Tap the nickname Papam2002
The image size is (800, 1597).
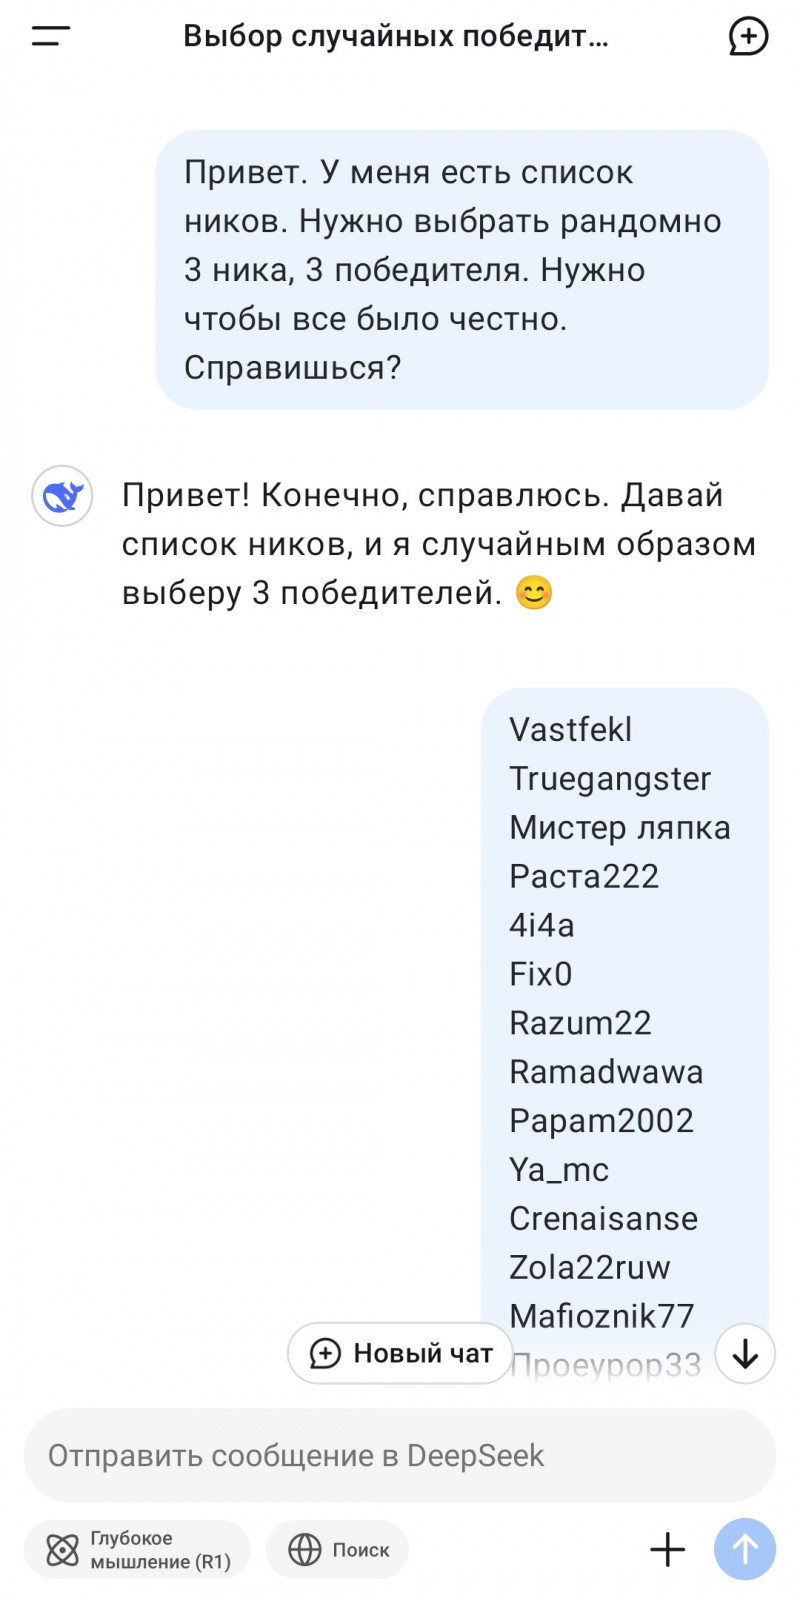click(x=601, y=1121)
